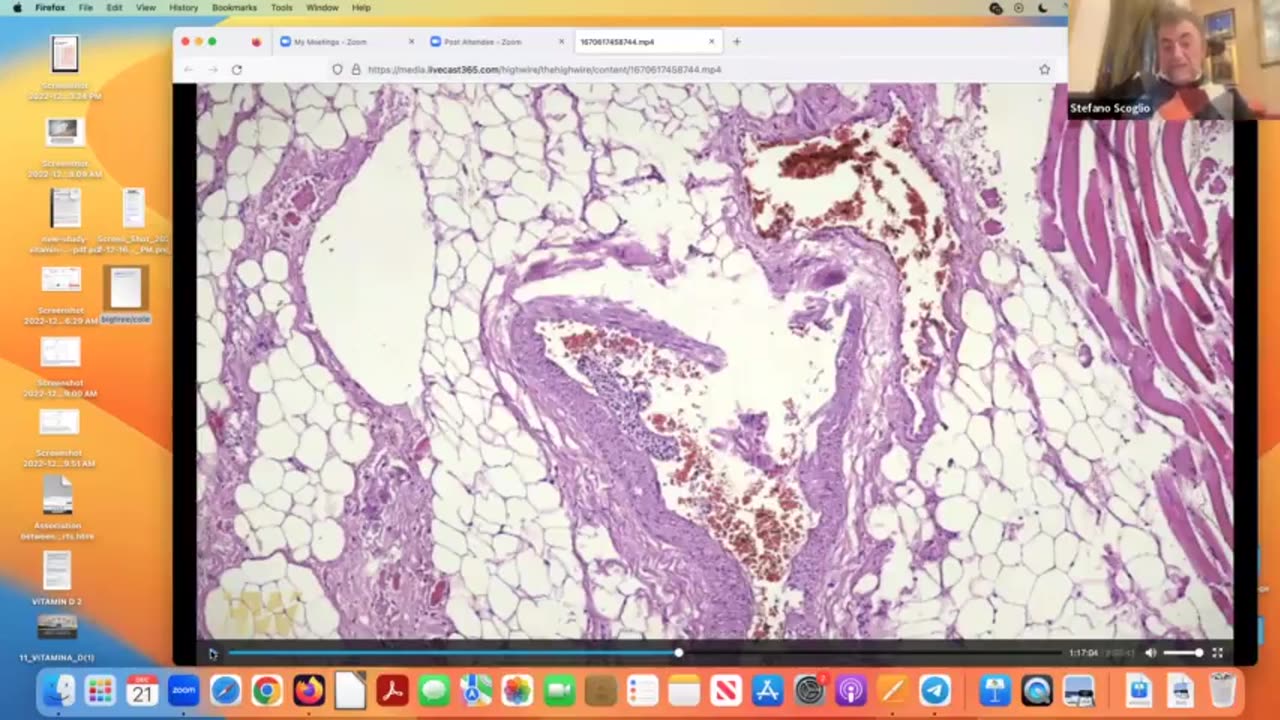Open the View menu
1280x720 pixels.
[x=146, y=7]
